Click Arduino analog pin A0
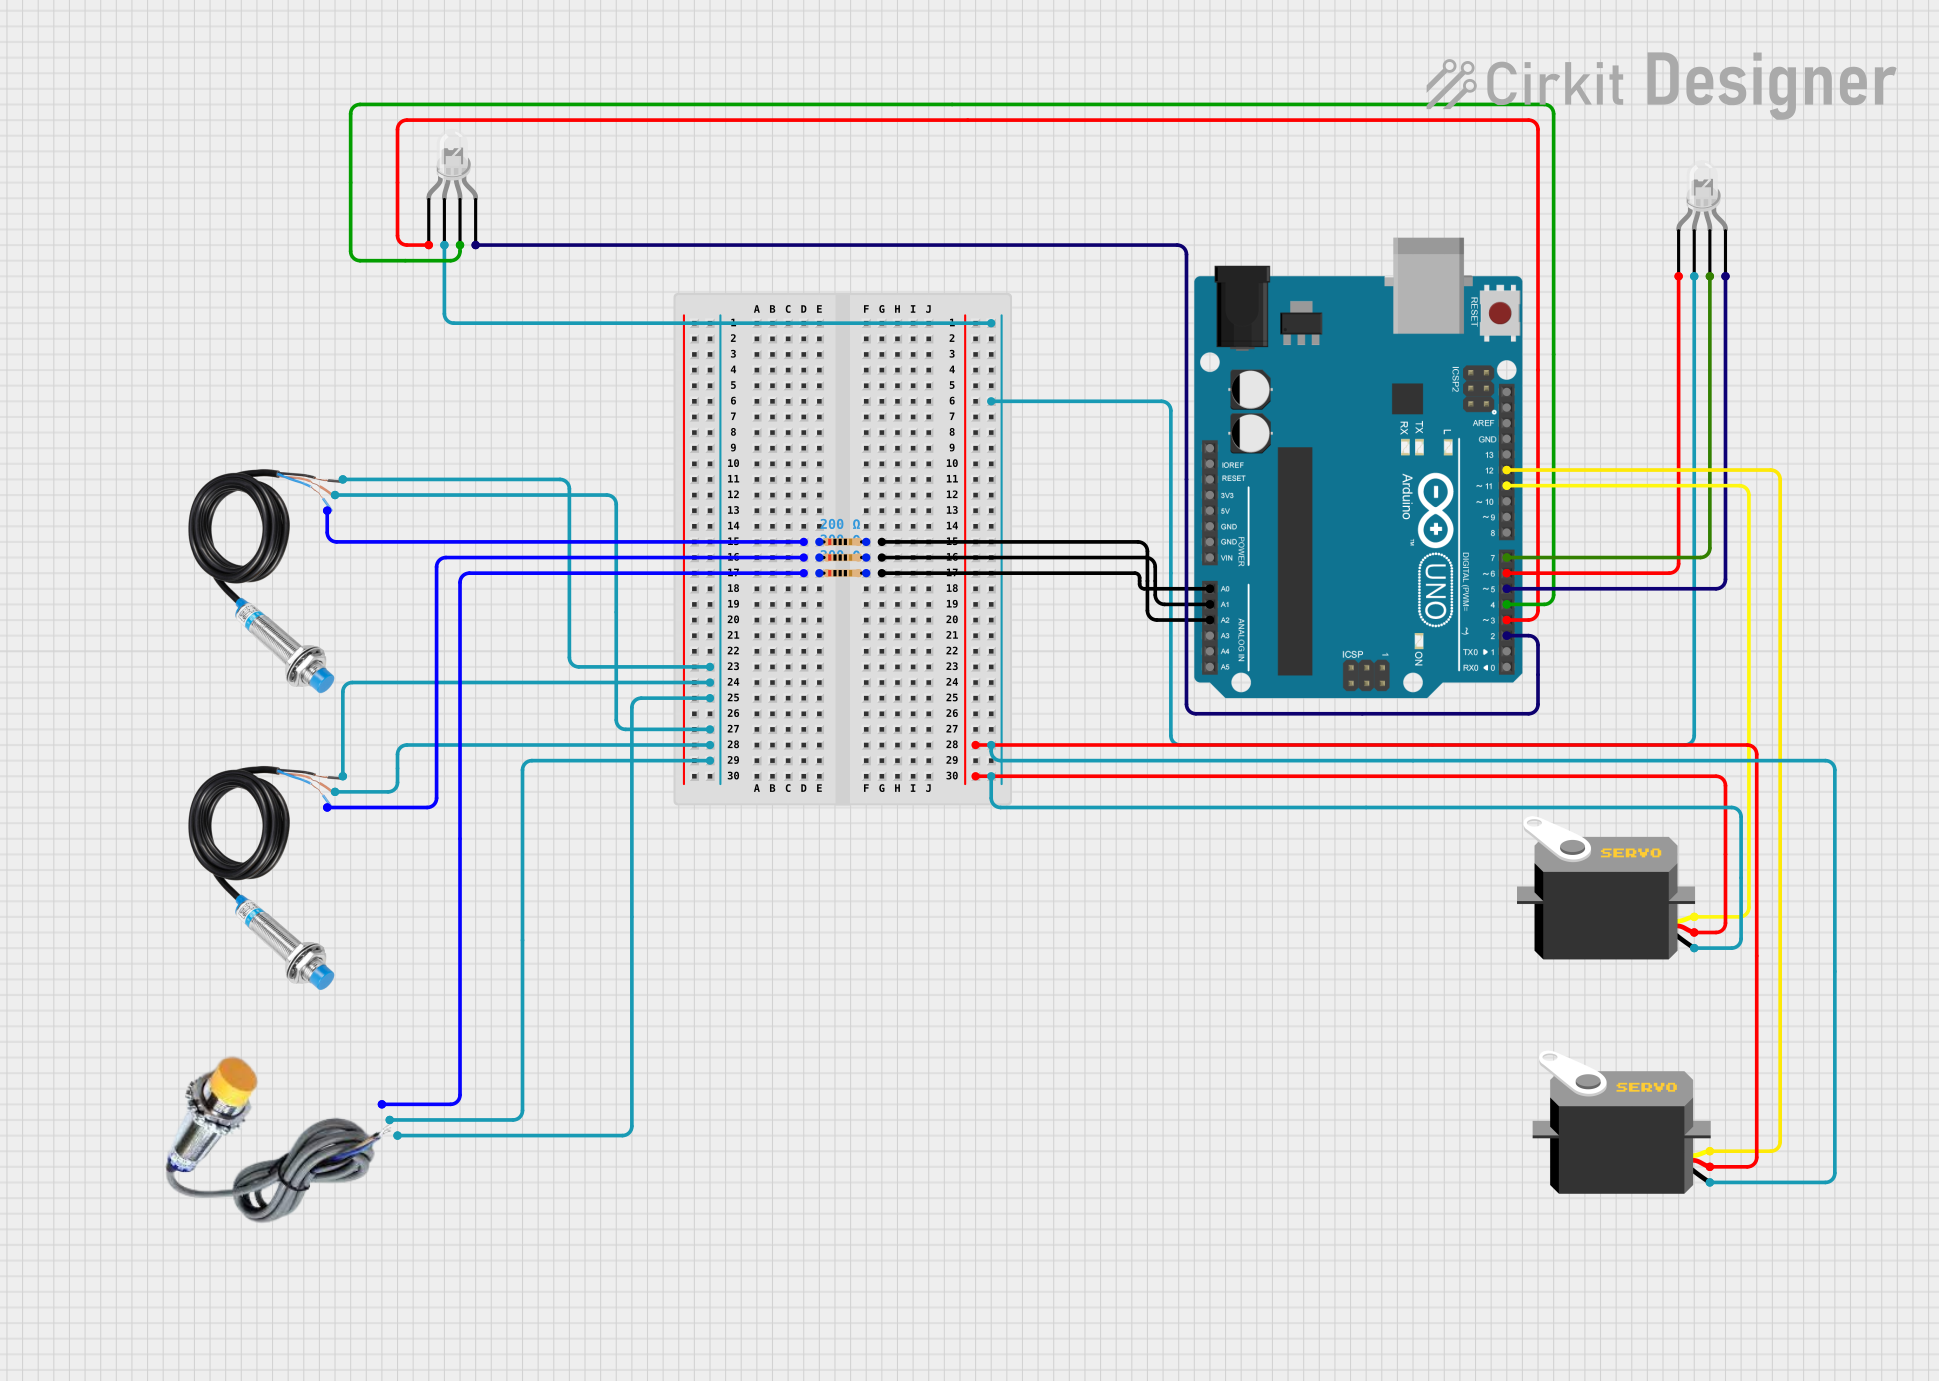 coord(1210,589)
